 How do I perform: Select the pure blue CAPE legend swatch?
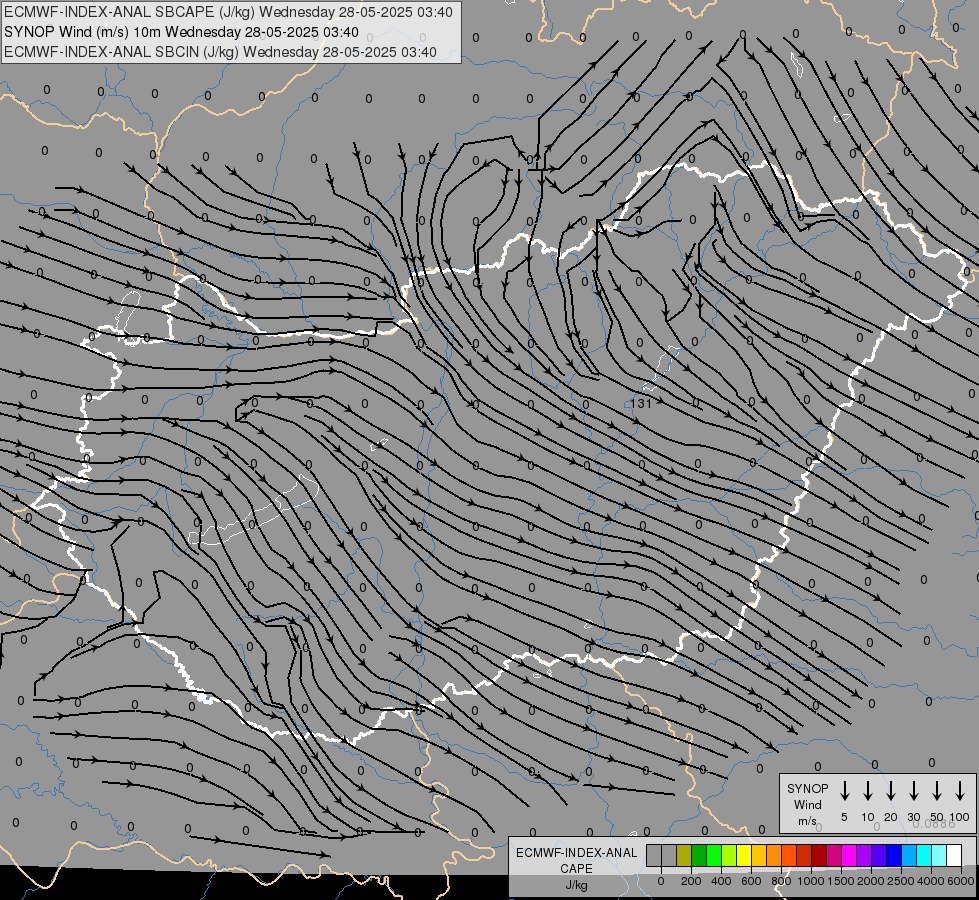pyautogui.click(x=893, y=856)
